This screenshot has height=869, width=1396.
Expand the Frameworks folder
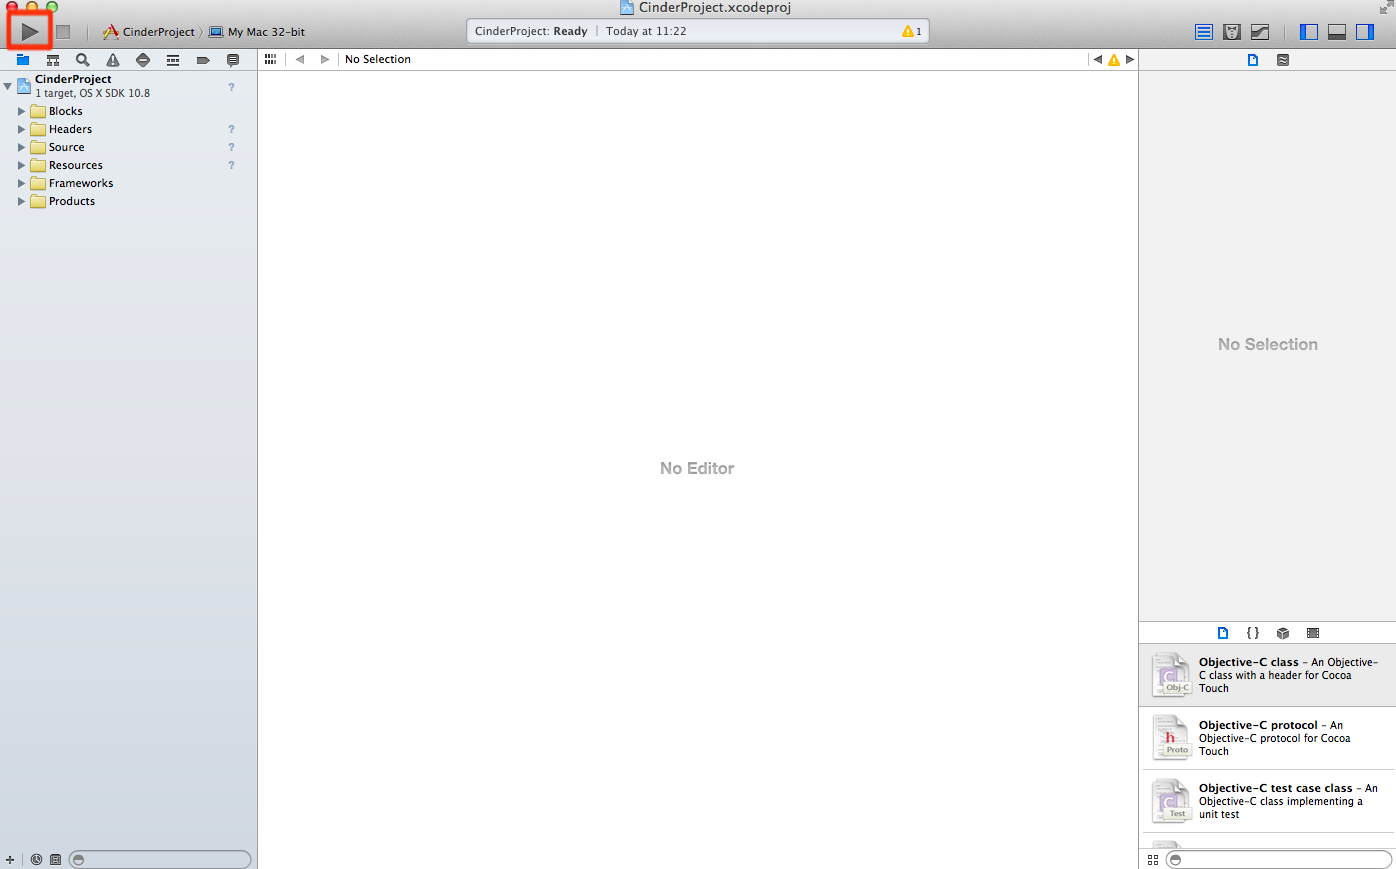click(x=21, y=183)
